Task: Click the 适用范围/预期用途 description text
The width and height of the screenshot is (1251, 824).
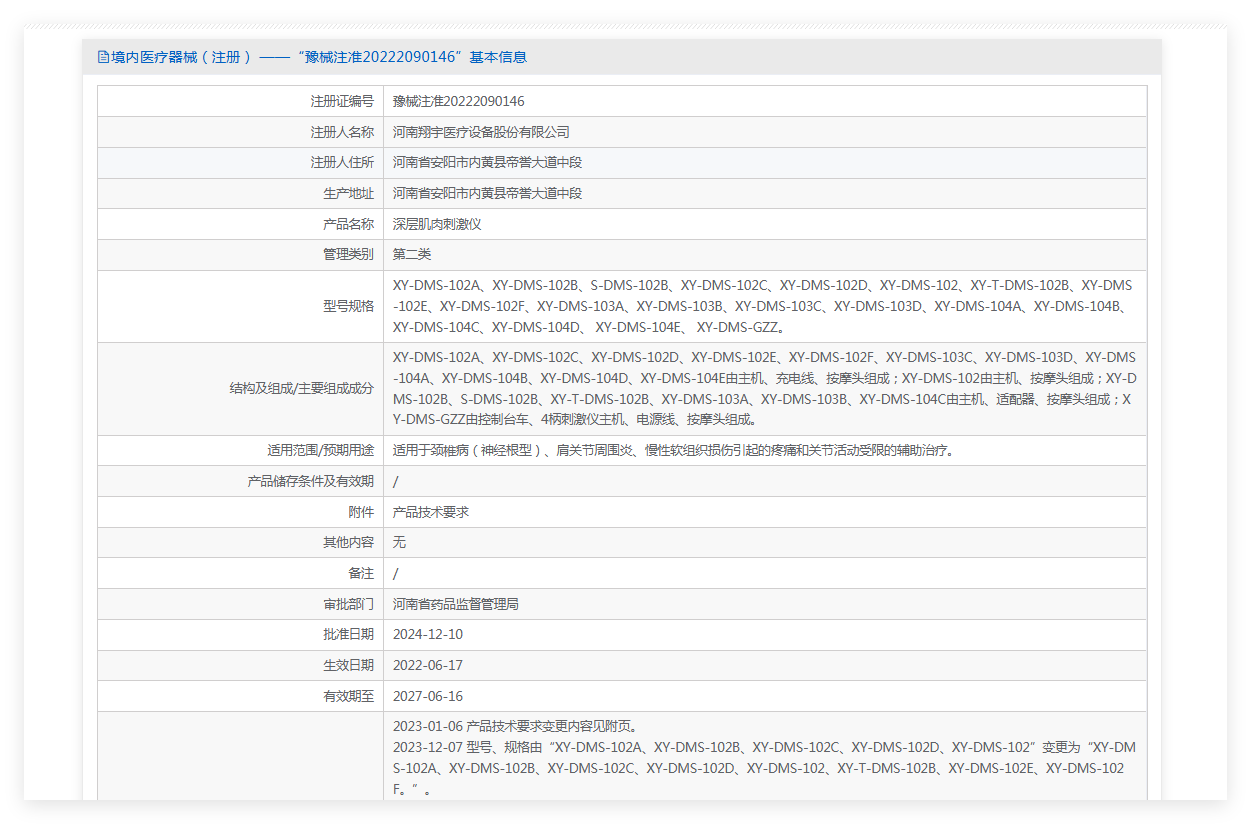Action: pyautogui.click(x=674, y=451)
